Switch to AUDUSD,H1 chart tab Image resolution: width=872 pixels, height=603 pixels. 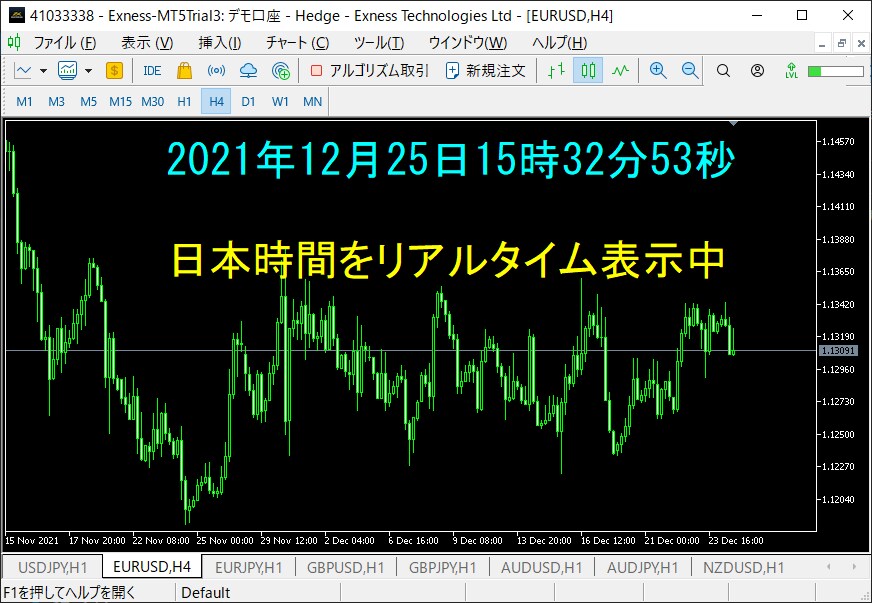point(542,567)
